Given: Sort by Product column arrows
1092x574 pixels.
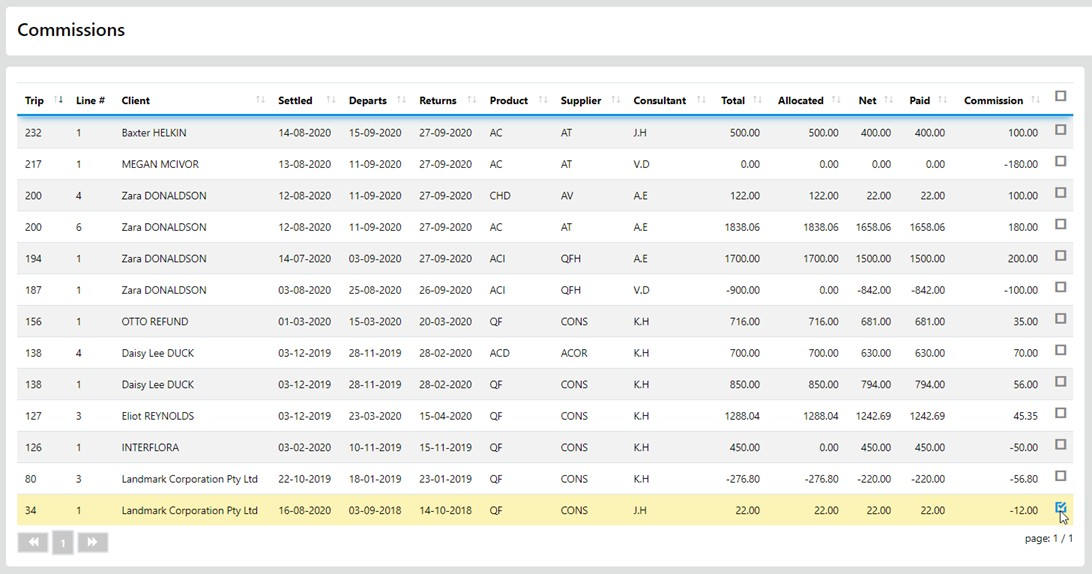Looking at the screenshot, I should pyautogui.click(x=544, y=100).
